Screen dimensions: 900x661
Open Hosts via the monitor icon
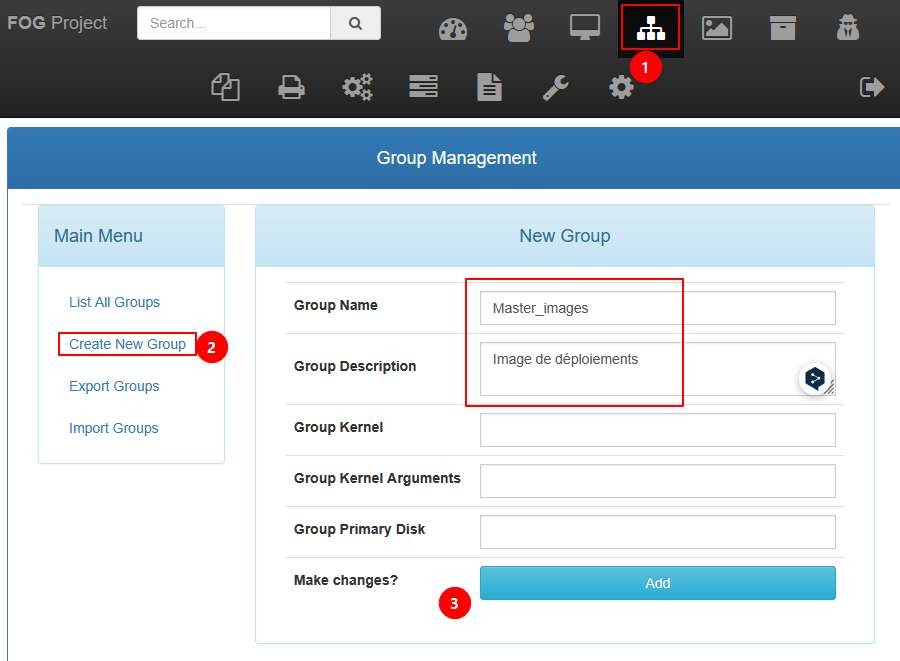click(x=585, y=28)
